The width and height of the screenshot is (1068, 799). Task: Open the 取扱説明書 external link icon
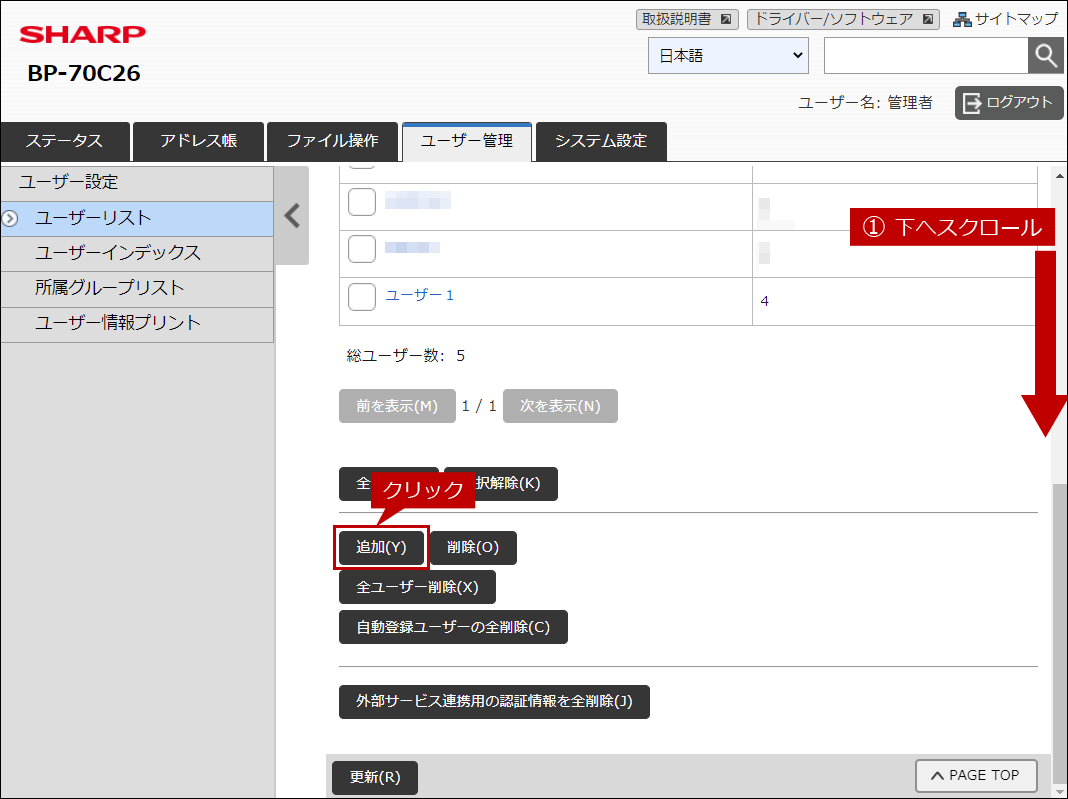(x=726, y=19)
